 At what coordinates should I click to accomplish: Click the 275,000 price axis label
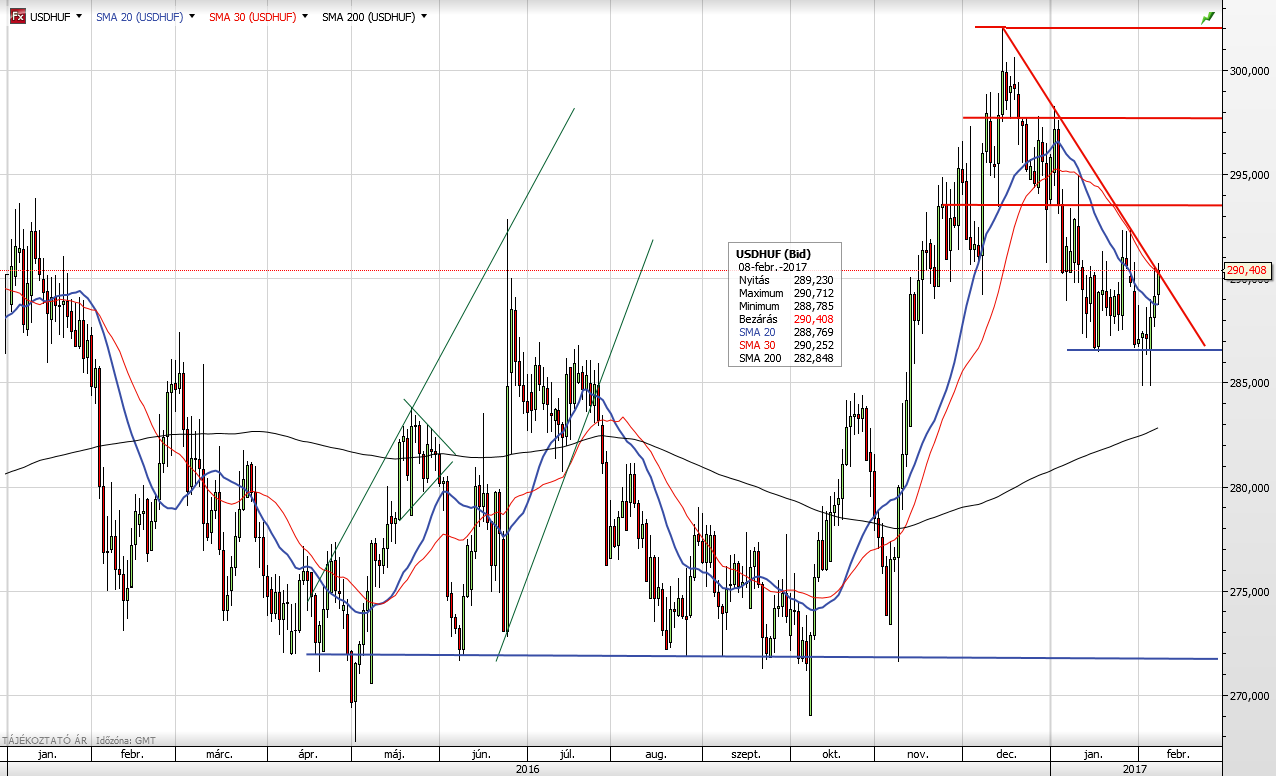pos(1247,592)
